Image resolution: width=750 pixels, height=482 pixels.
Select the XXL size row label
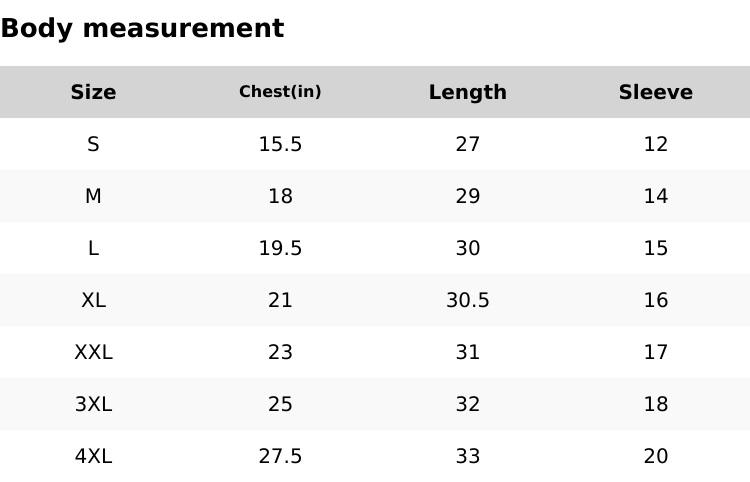pos(93,352)
